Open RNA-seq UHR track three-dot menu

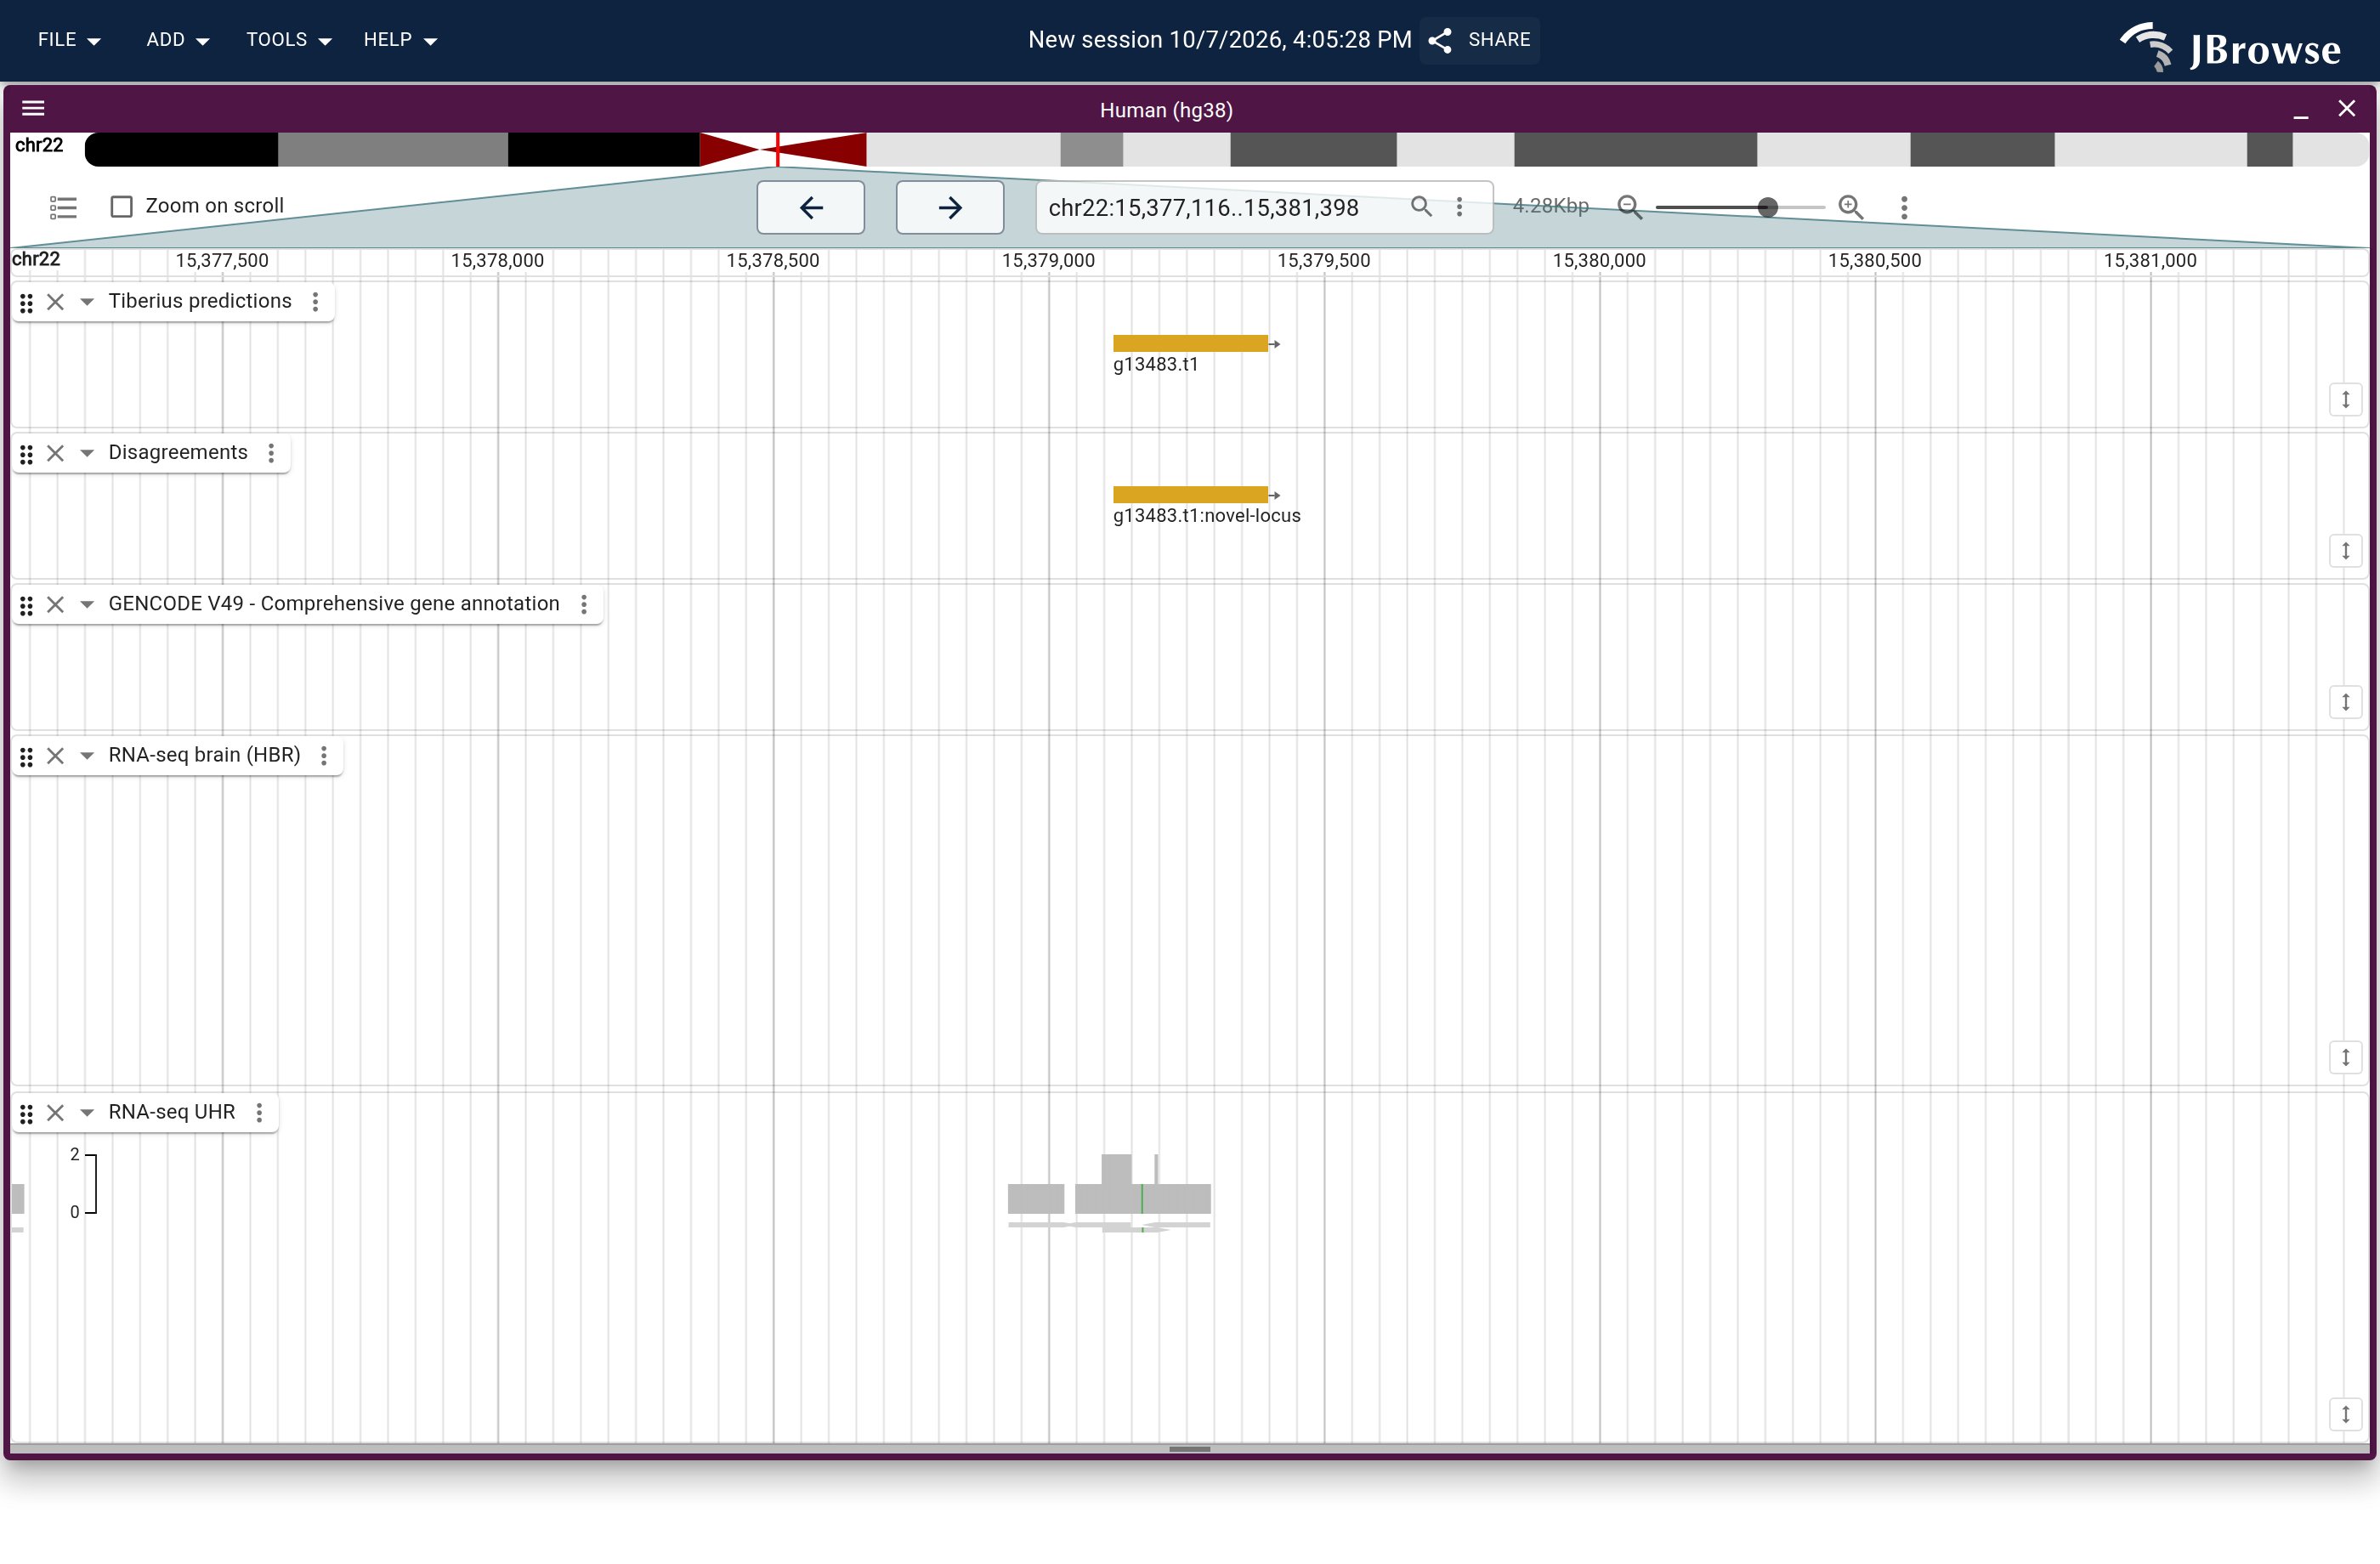[x=259, y=1112]
